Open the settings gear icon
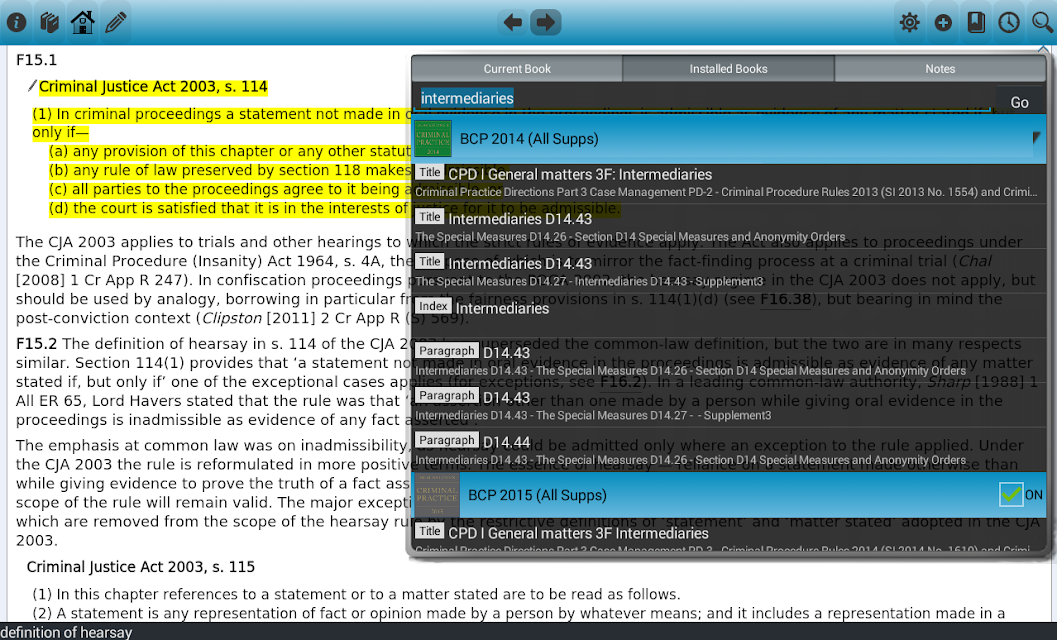1057x640 pixels. tap(909, 22)
